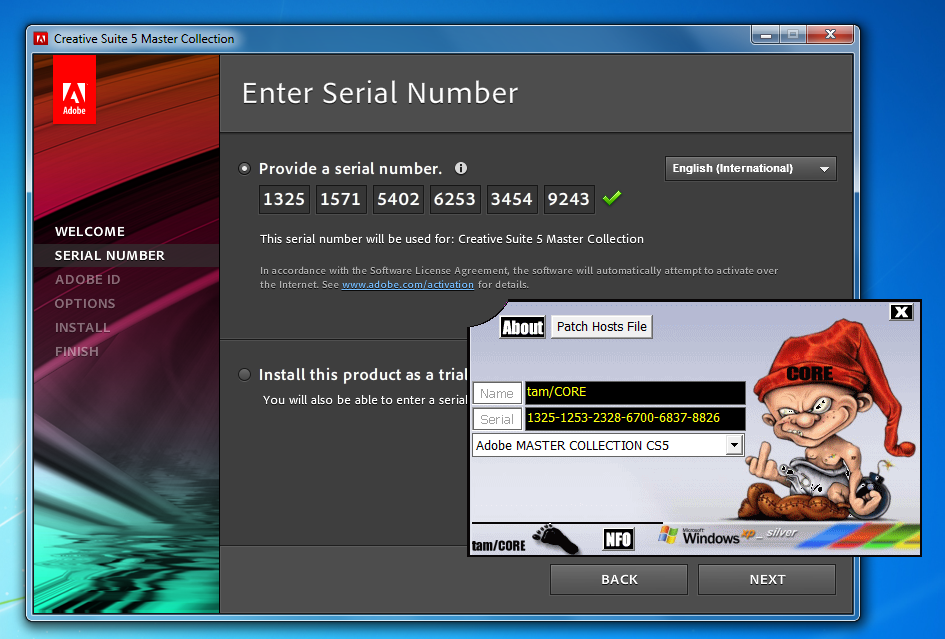Screen dimensions: 945x639
Task: Select the SERIAL NUMBER step
Action: click(x=110, y=256)
